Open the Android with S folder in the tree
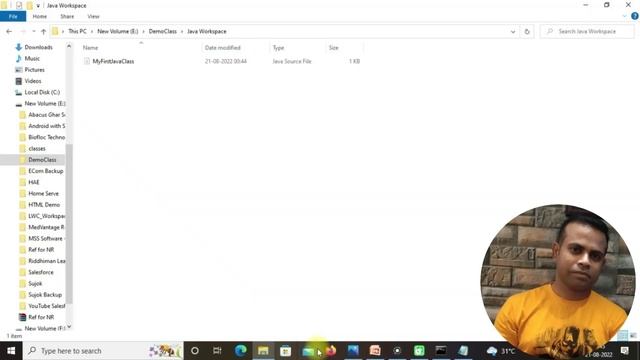640x360 pixels. [47, 126]
